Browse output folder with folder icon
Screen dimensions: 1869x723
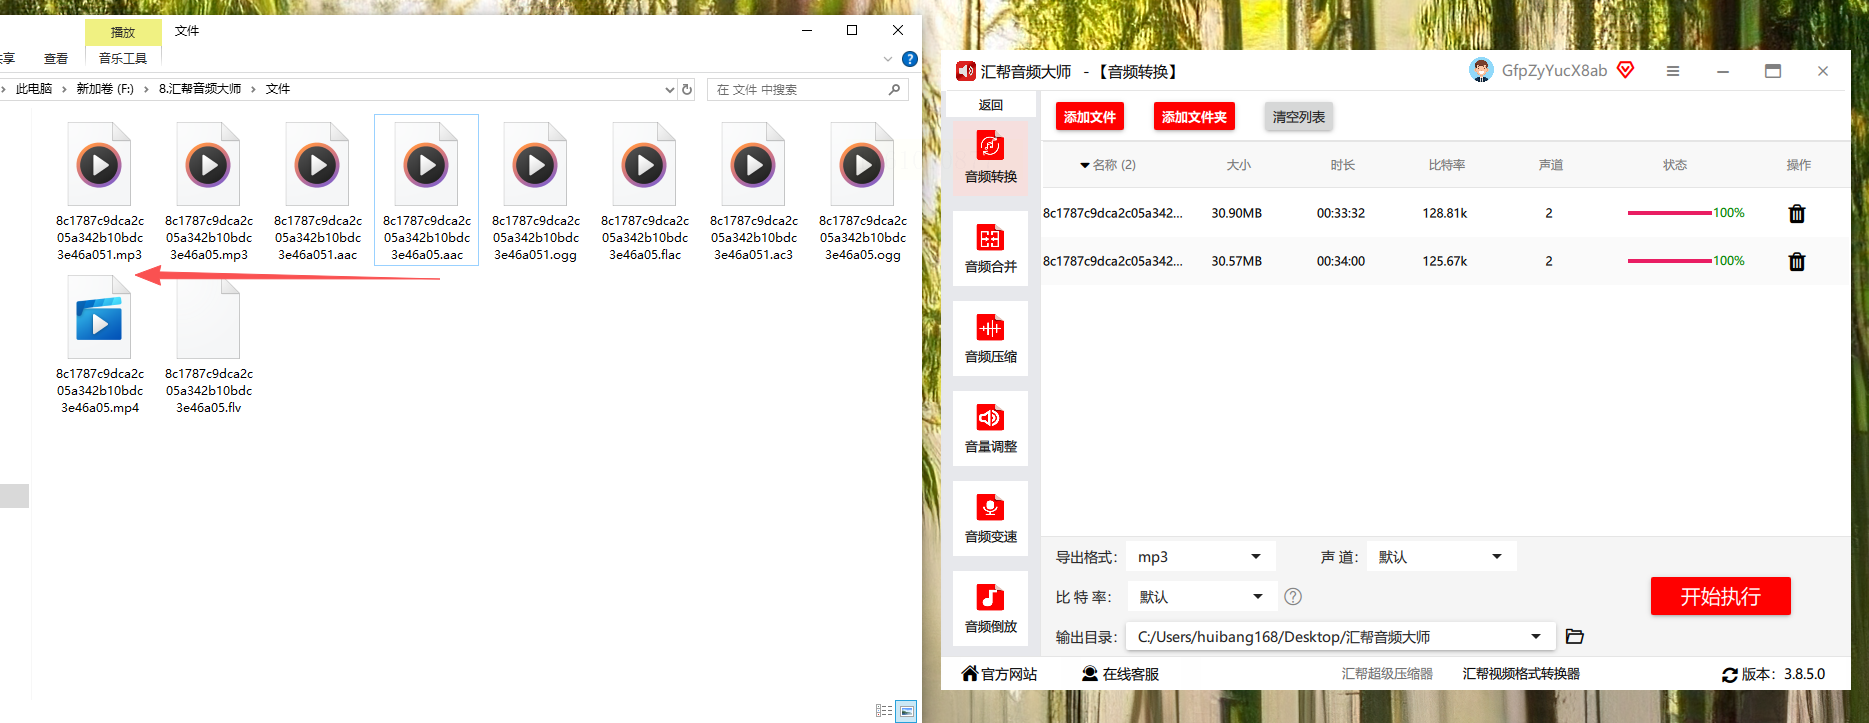(1574, 636)
